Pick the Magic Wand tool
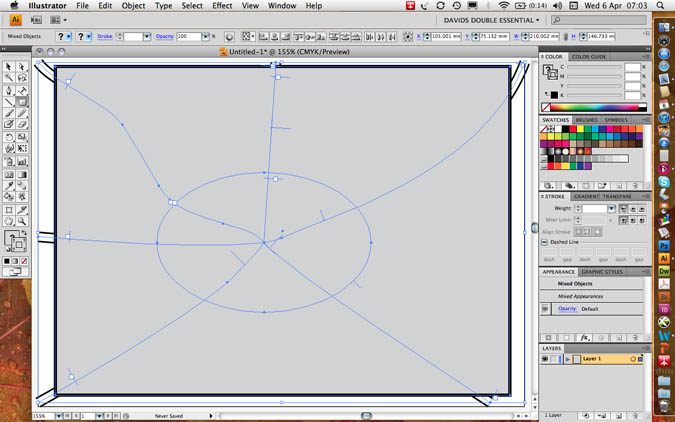The width and height of the screenshot is (675, 422). (9, 78)
